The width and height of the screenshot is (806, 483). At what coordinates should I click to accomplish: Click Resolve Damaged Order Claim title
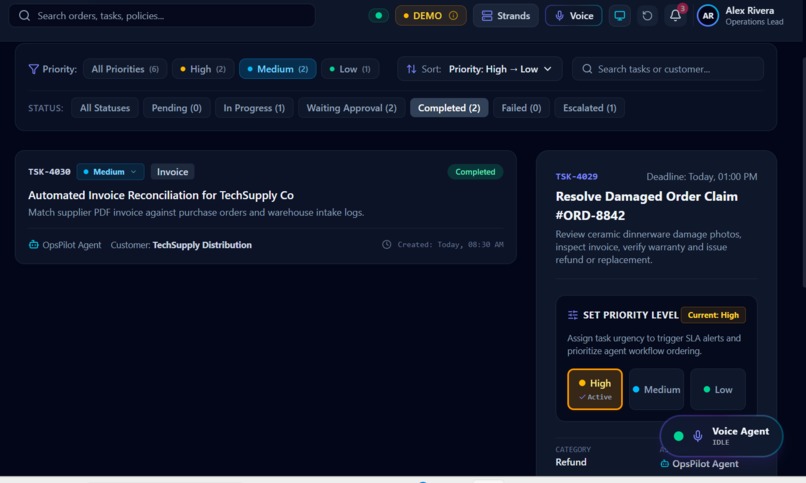pyautogui.click(x=647, y=206)
